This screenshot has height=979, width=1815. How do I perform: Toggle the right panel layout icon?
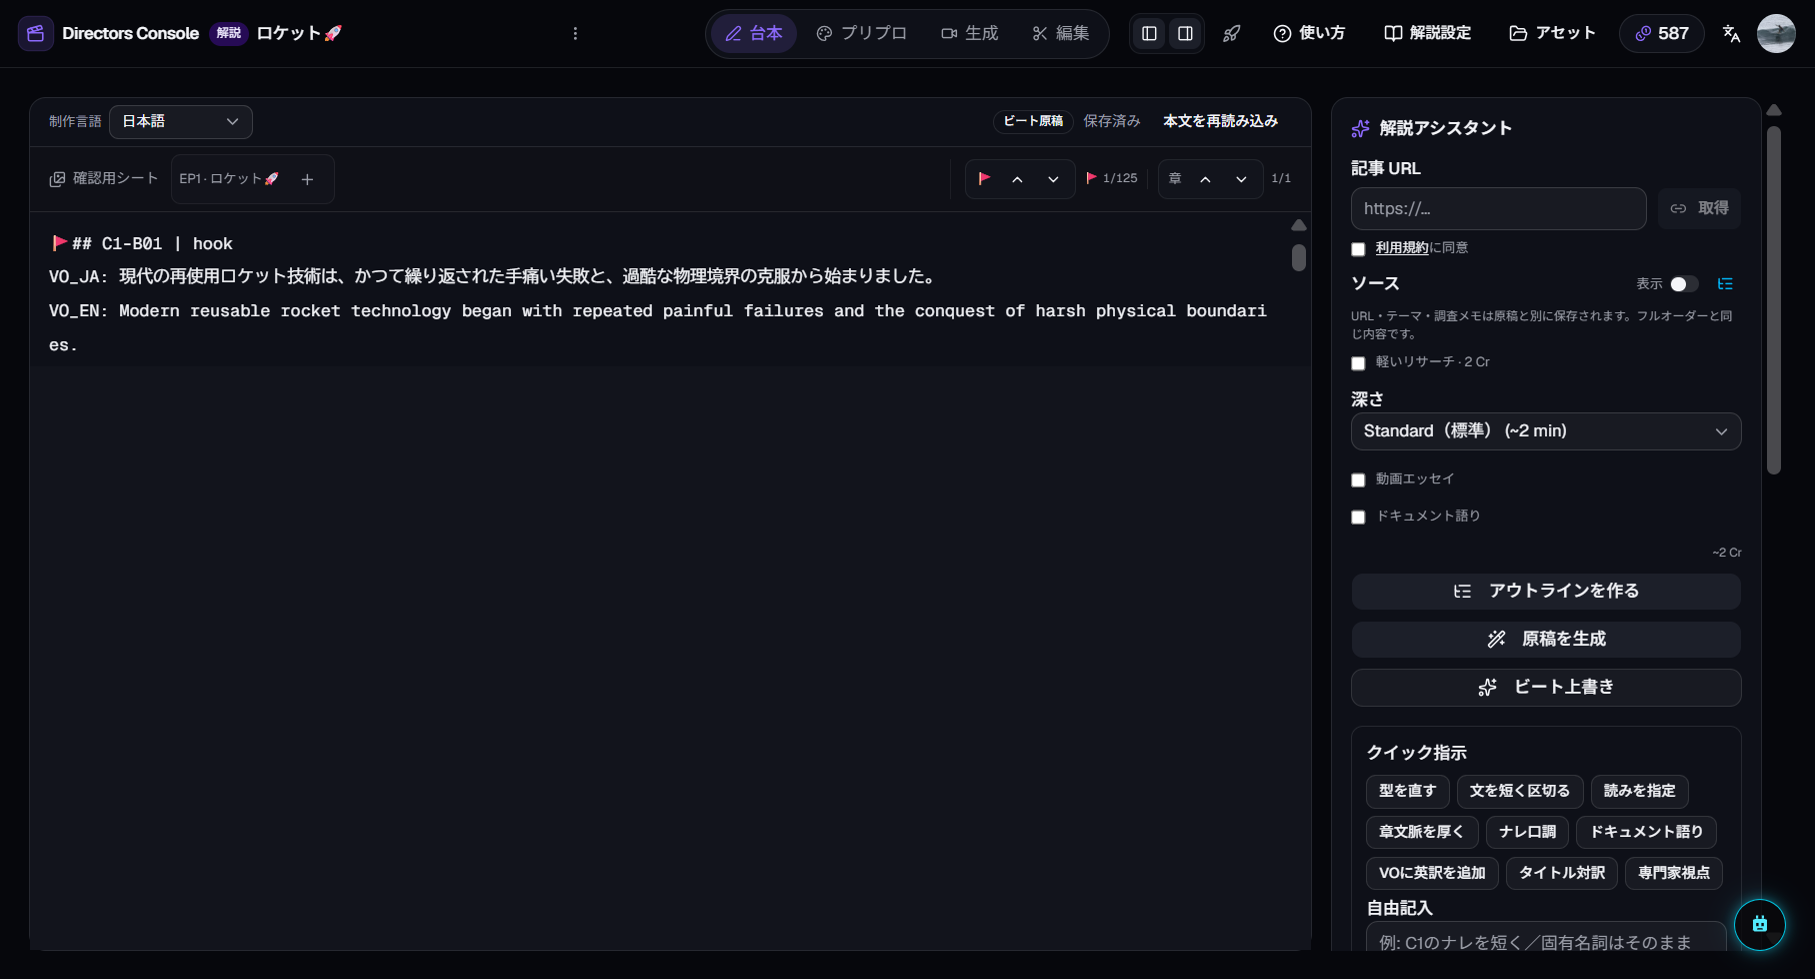1185,33
